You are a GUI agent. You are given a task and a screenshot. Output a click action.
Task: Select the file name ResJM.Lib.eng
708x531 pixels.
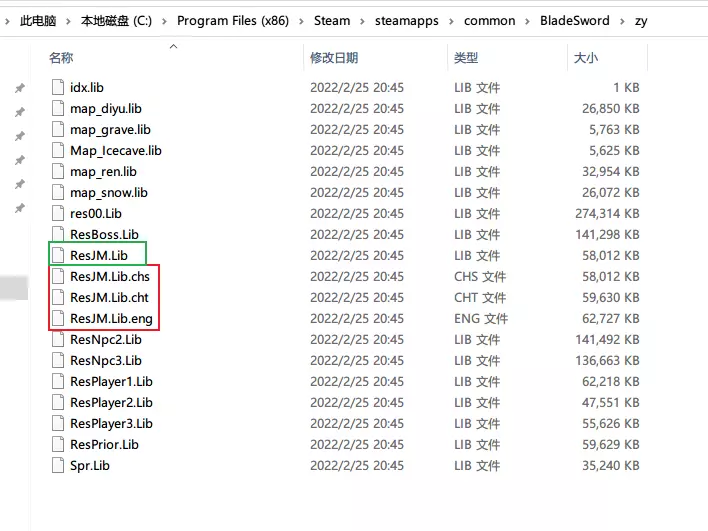point(111,318)
